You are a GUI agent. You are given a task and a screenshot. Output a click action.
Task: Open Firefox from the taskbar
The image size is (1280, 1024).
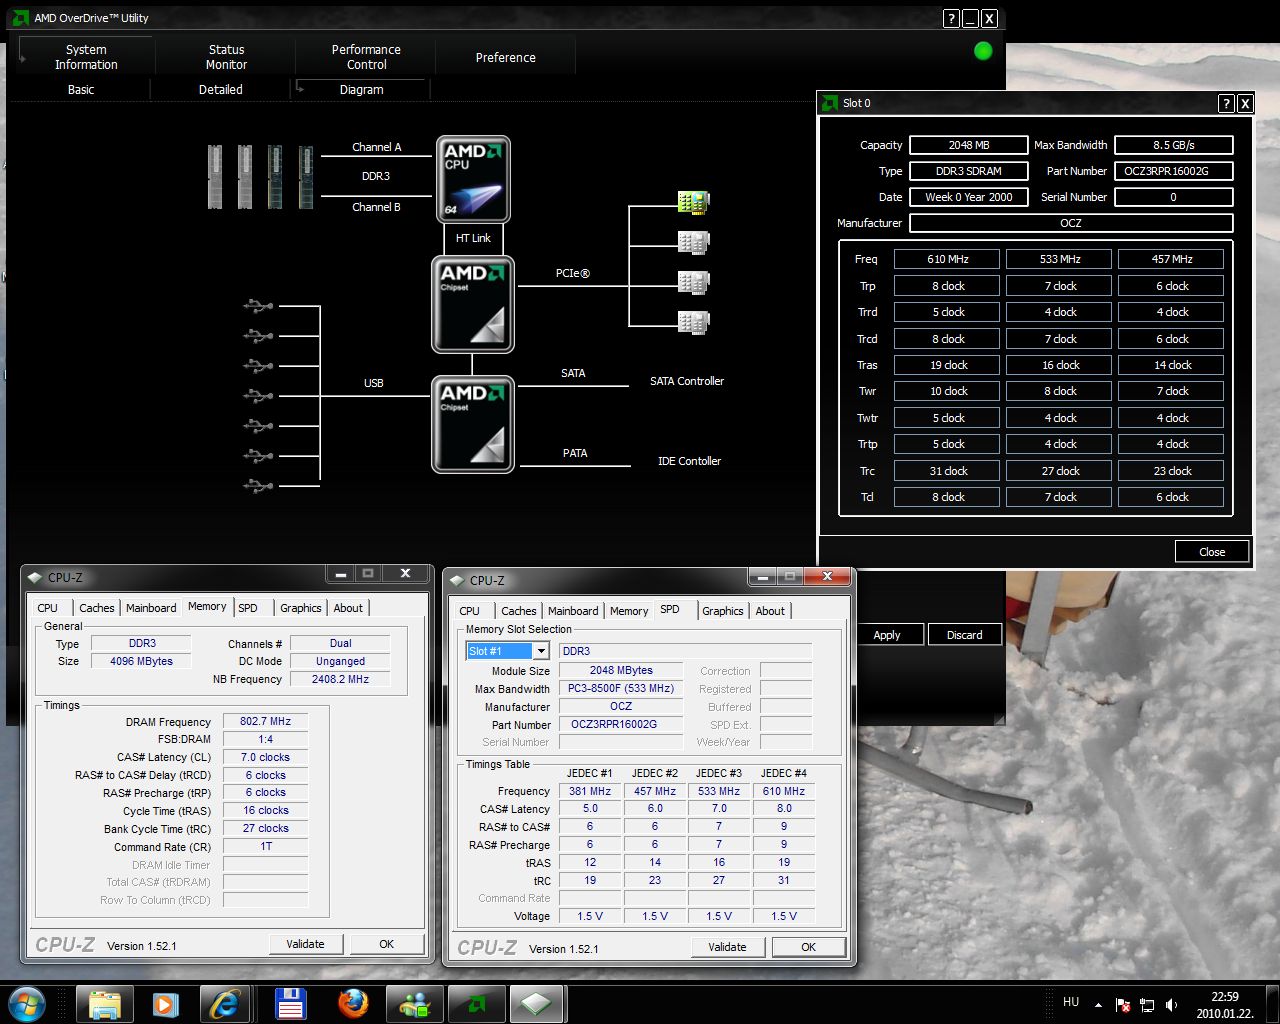(x=353, y=1003)
